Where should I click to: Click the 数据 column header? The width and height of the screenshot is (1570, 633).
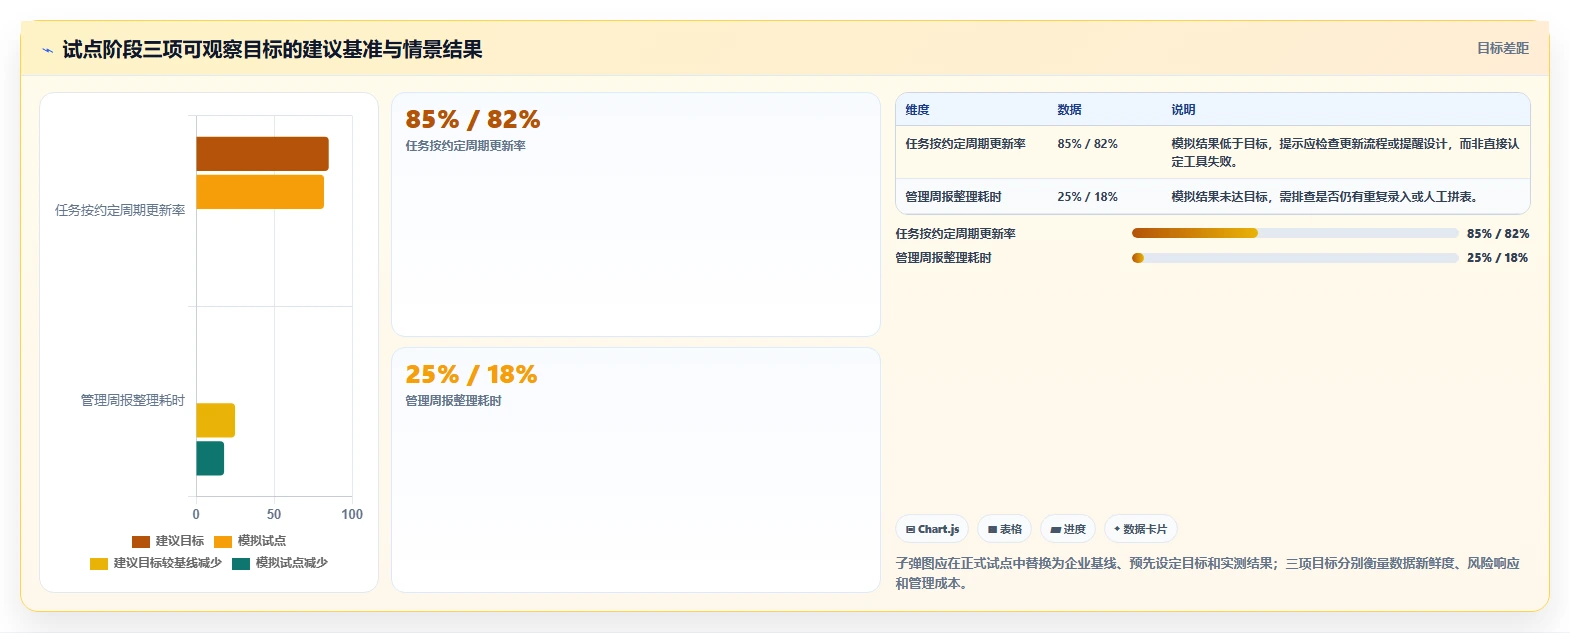1069,110
